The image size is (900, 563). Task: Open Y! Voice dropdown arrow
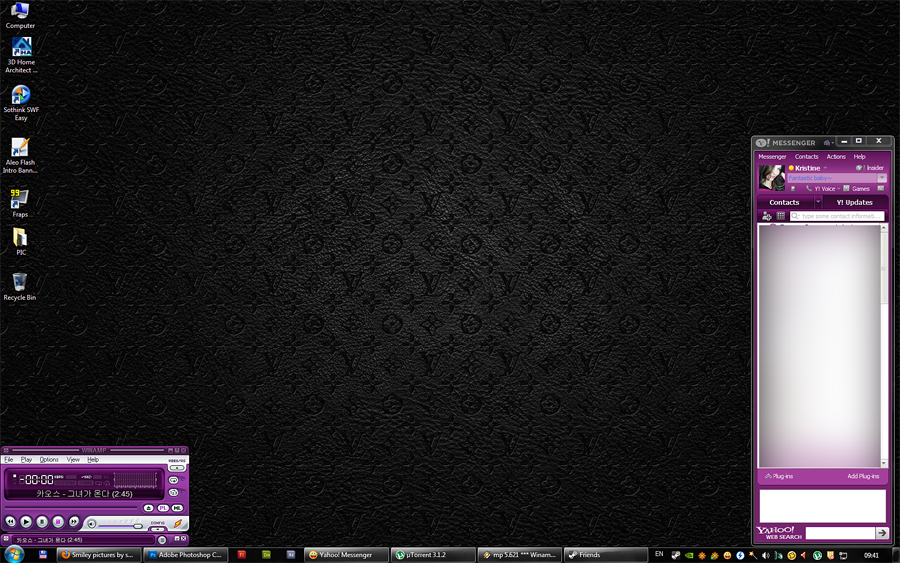click(839, 188)
